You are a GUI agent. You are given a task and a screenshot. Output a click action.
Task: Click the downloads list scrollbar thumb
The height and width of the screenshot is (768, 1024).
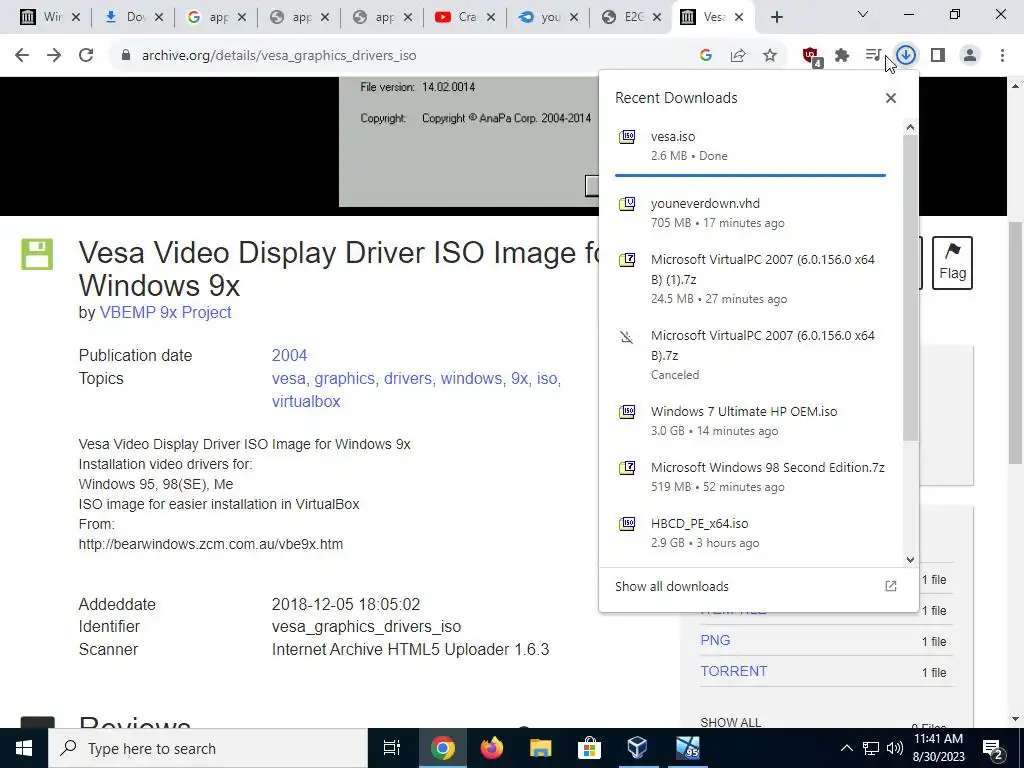pos(910,287)
